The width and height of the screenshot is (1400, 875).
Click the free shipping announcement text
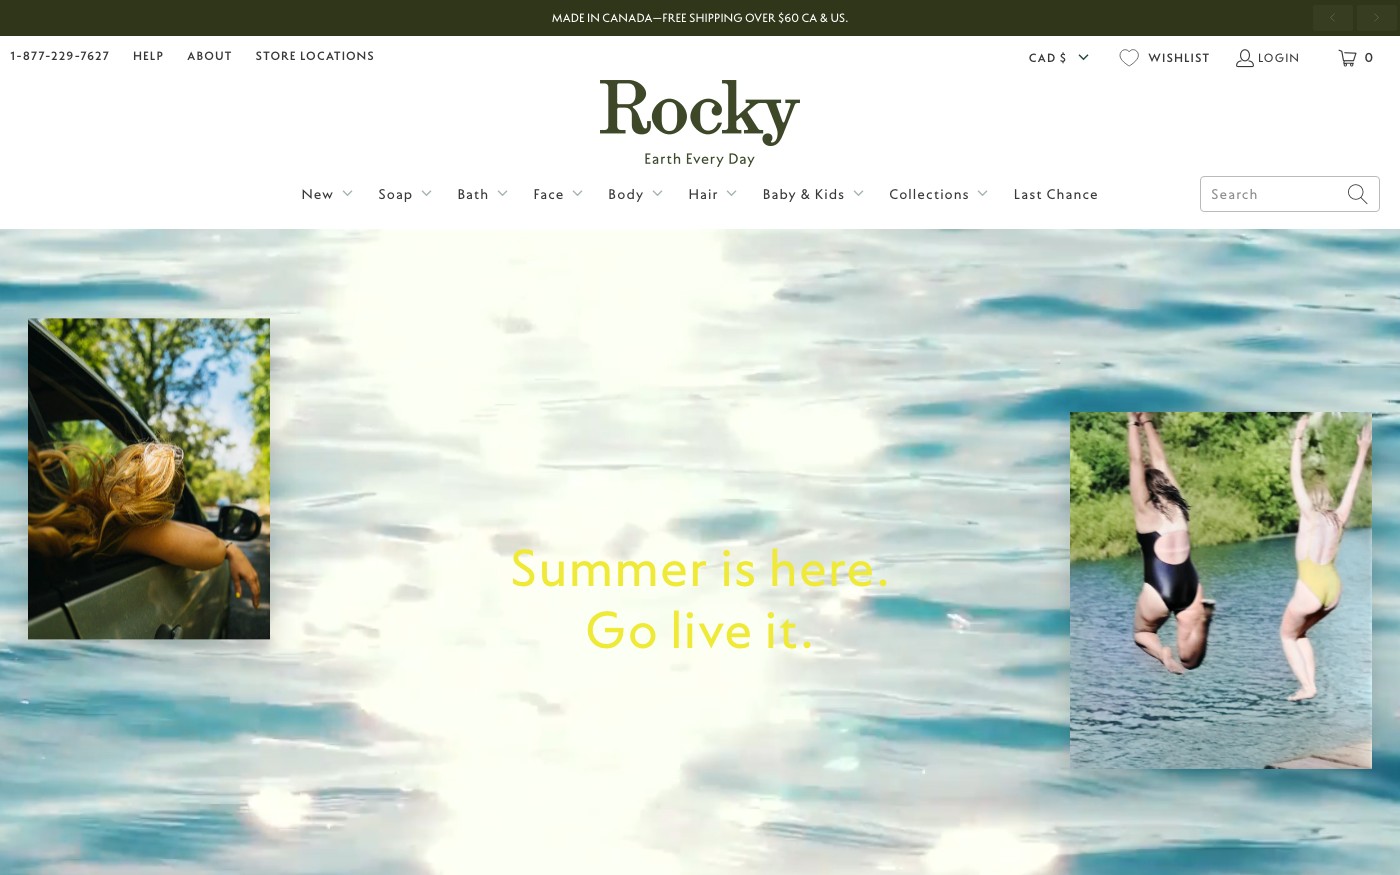pyautogui.click(x=700, y=18)
